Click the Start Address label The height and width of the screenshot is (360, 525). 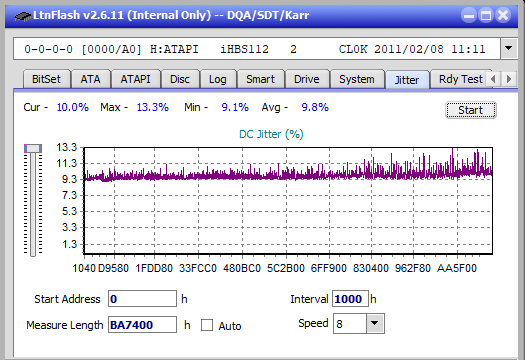pos(67,299)
